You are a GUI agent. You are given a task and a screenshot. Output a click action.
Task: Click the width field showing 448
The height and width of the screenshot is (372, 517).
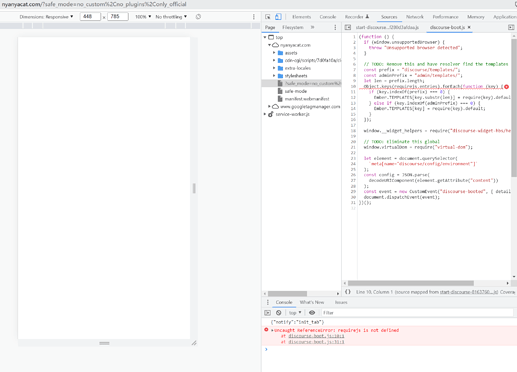90,16
